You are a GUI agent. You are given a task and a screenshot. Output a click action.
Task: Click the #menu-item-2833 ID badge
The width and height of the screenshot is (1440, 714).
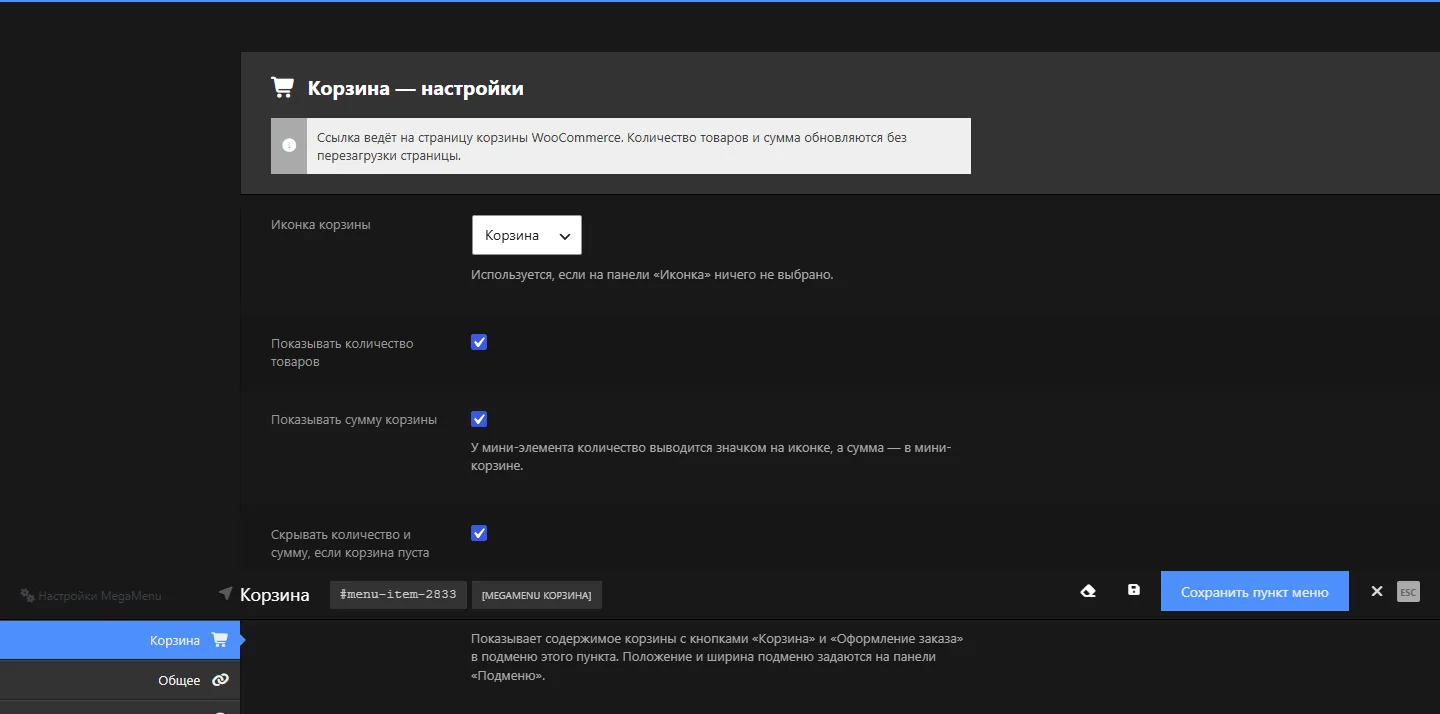point(399,594)
